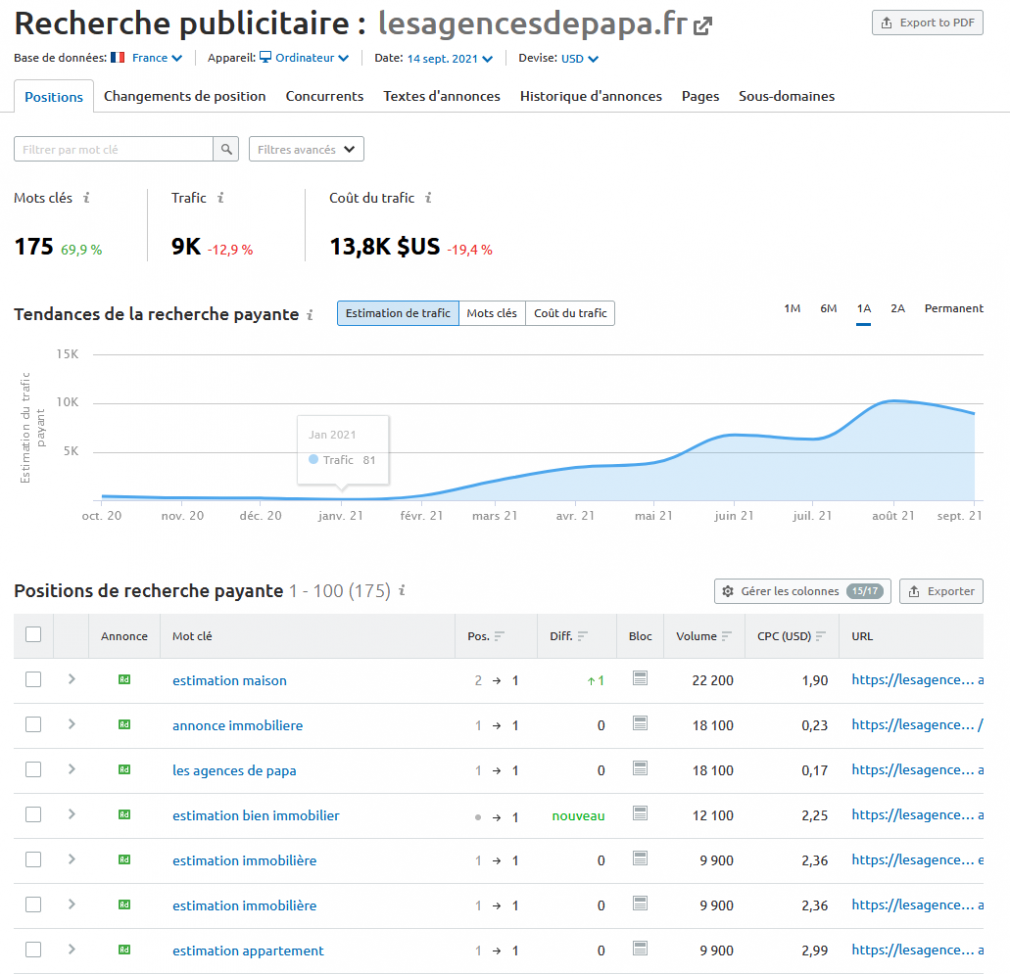Sort table by CPC (USD) column icon
The height and width of the screenshot is (974, 1010).
[x=821, y=636]
